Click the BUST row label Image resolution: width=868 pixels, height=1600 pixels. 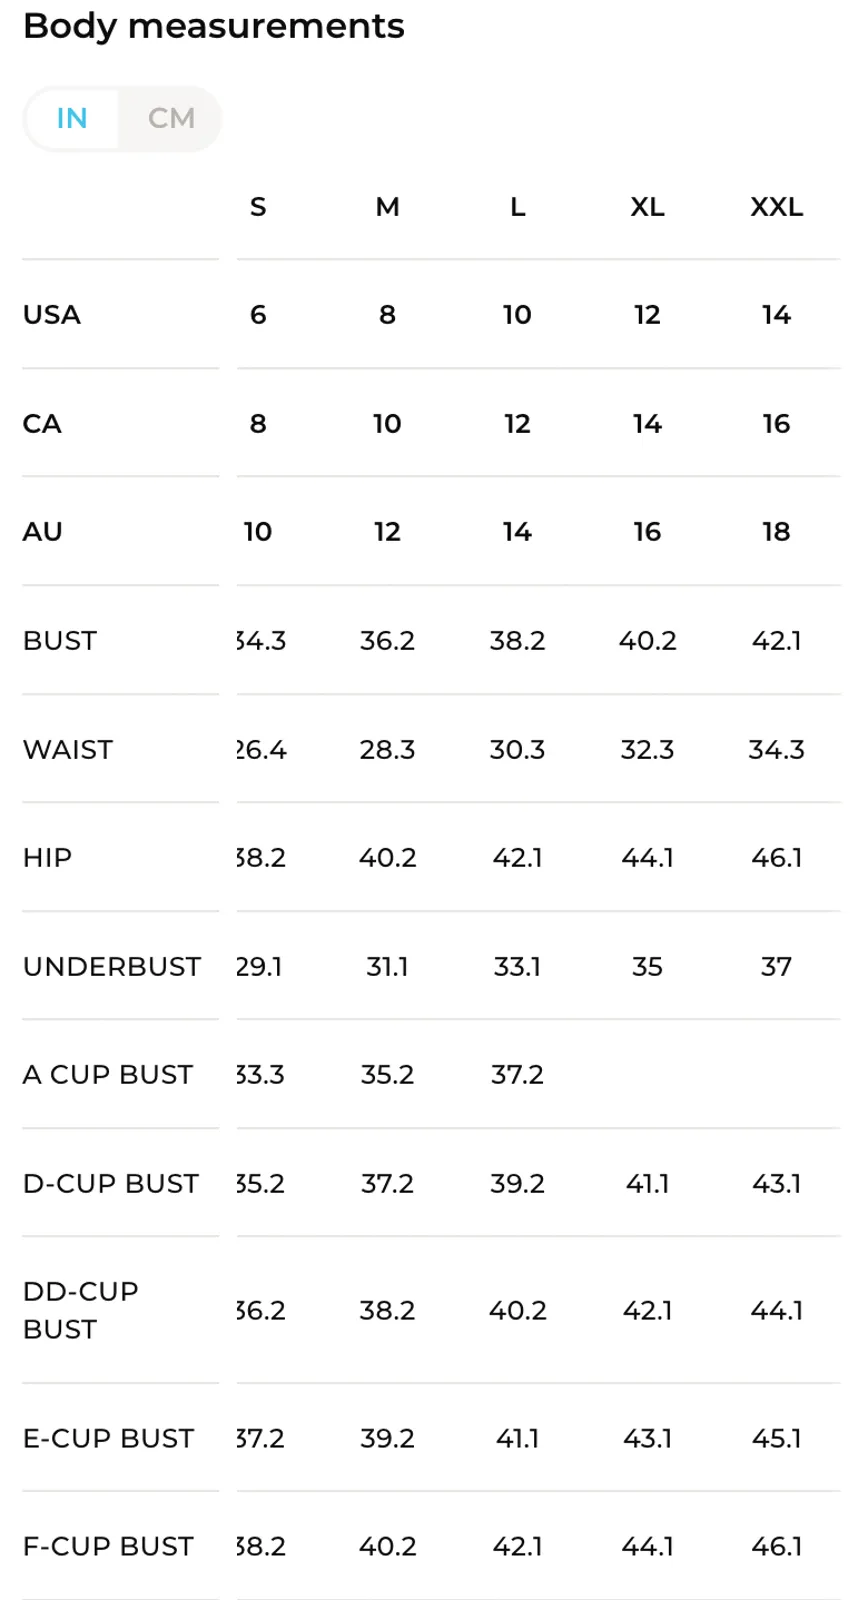(x=60, y=641)
